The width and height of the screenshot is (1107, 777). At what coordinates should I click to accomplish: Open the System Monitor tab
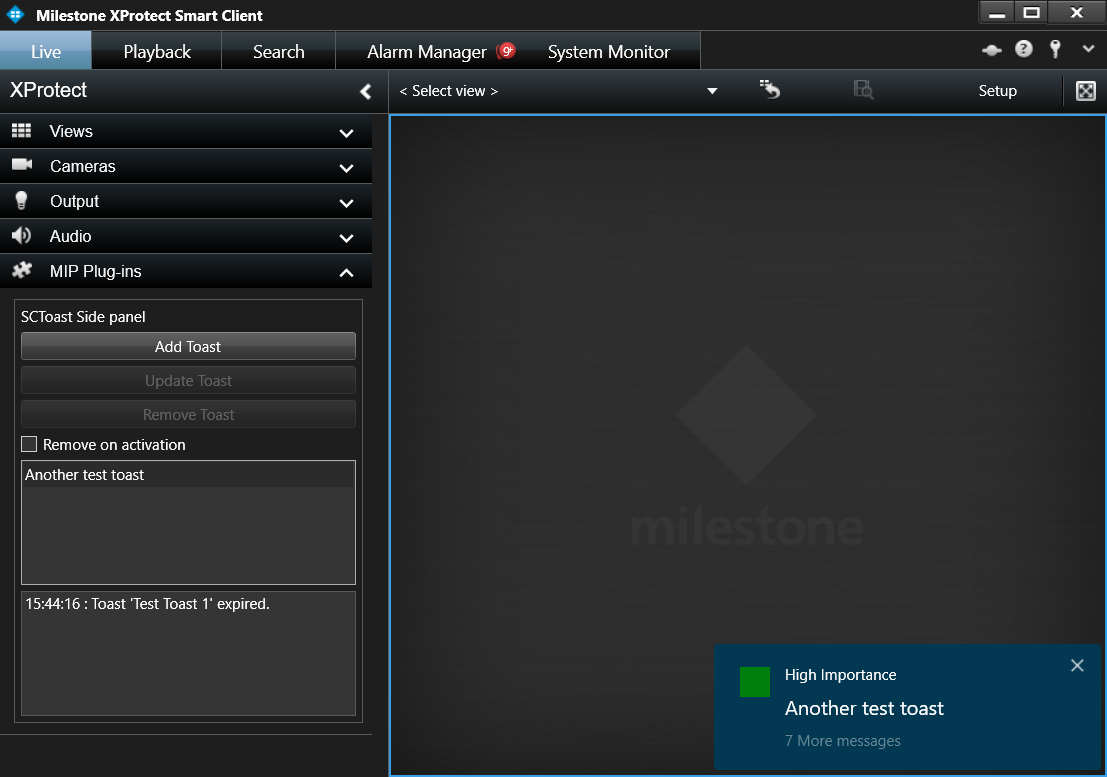click(x=608, y=52)
